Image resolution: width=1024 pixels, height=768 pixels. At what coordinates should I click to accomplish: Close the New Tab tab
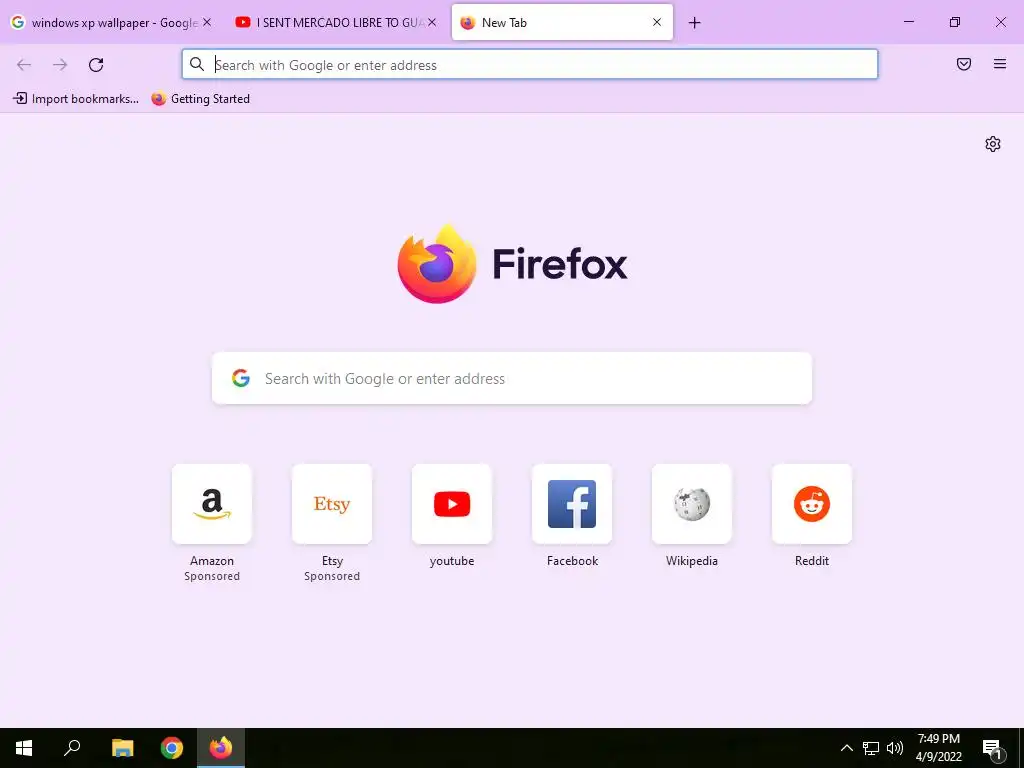click(657, 22)
